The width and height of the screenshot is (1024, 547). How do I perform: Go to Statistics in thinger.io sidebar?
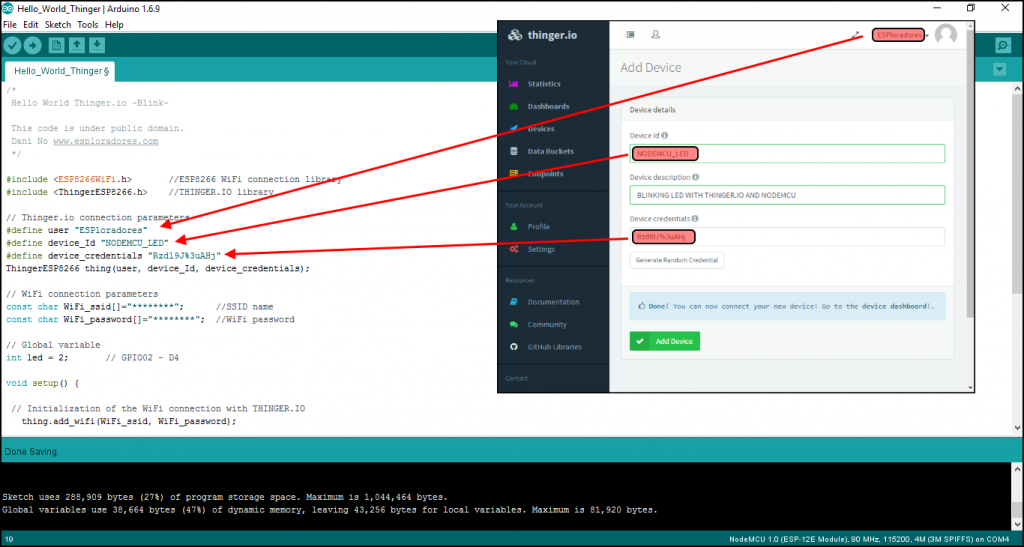[543, 84]
